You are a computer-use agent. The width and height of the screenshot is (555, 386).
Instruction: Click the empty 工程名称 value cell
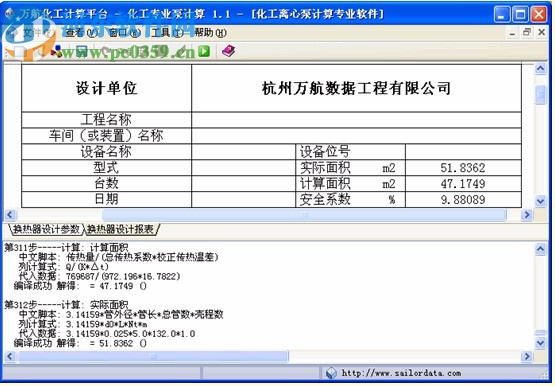coord(356,120)
